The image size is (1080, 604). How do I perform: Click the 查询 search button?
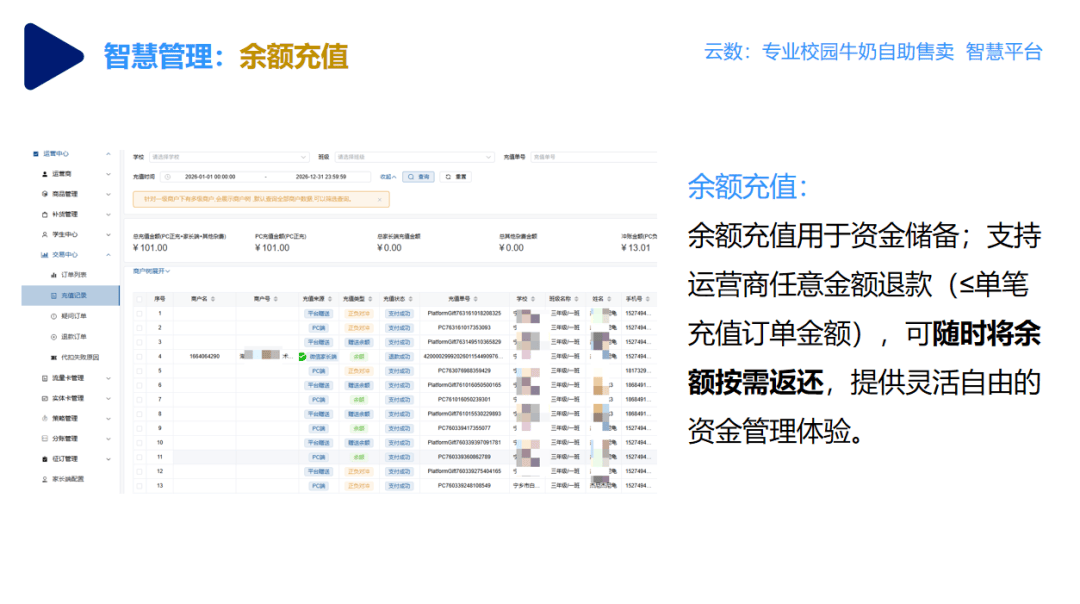point(418,177)
